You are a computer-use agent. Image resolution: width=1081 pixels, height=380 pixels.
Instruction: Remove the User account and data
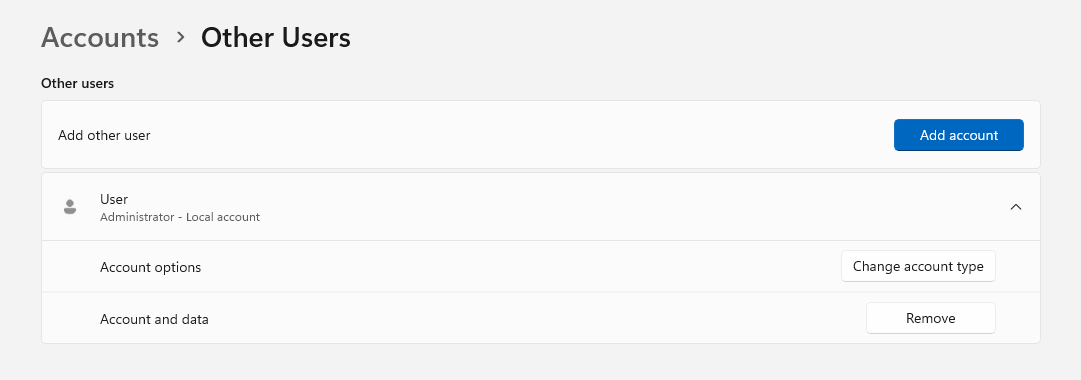(930, 318)
